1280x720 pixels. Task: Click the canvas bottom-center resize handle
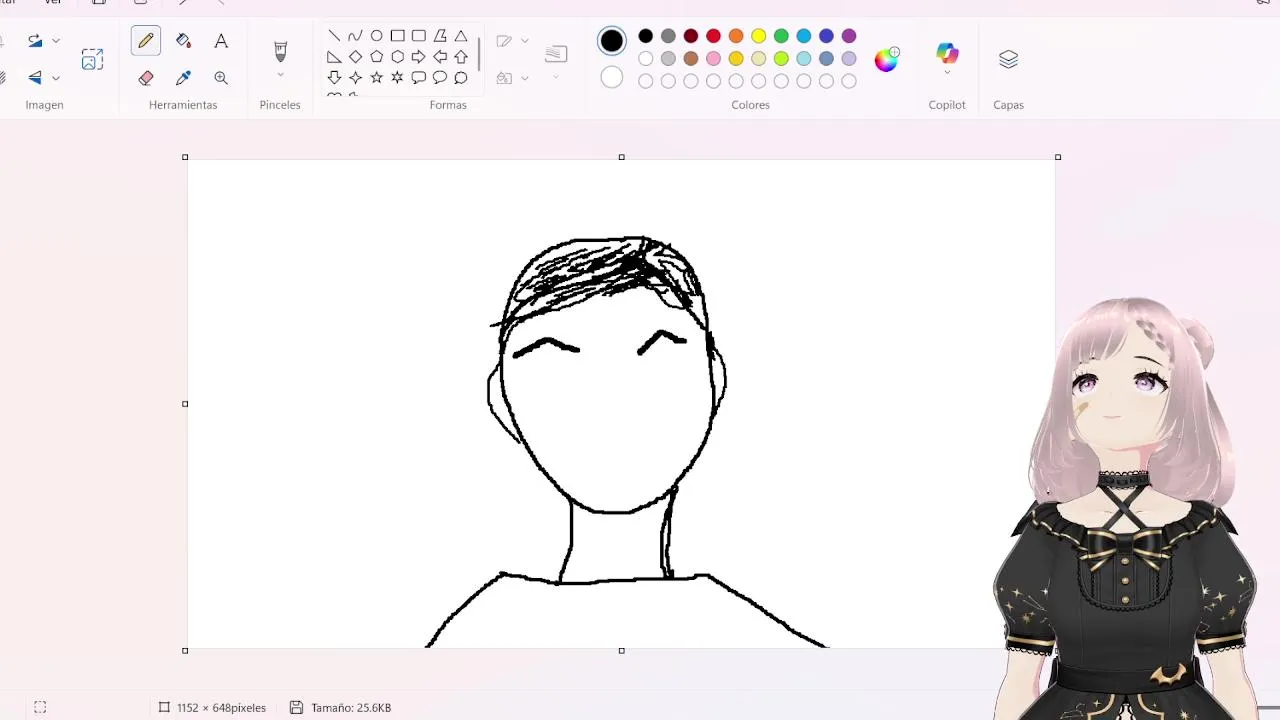point(621,651)
